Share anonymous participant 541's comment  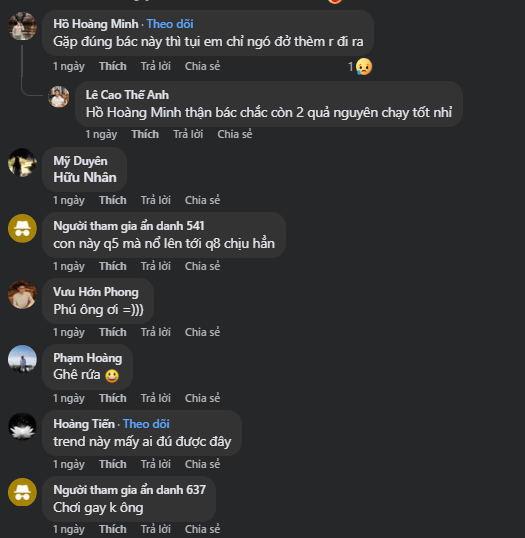click(x=202, y=266)
